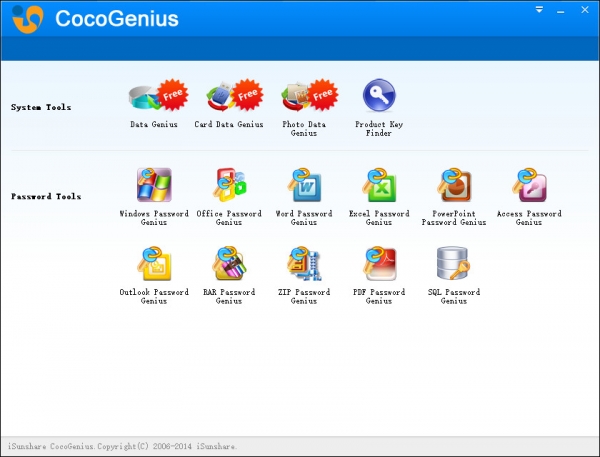
Task: Open the title bar dropdown menu arrow
Action: pos(539,10)
